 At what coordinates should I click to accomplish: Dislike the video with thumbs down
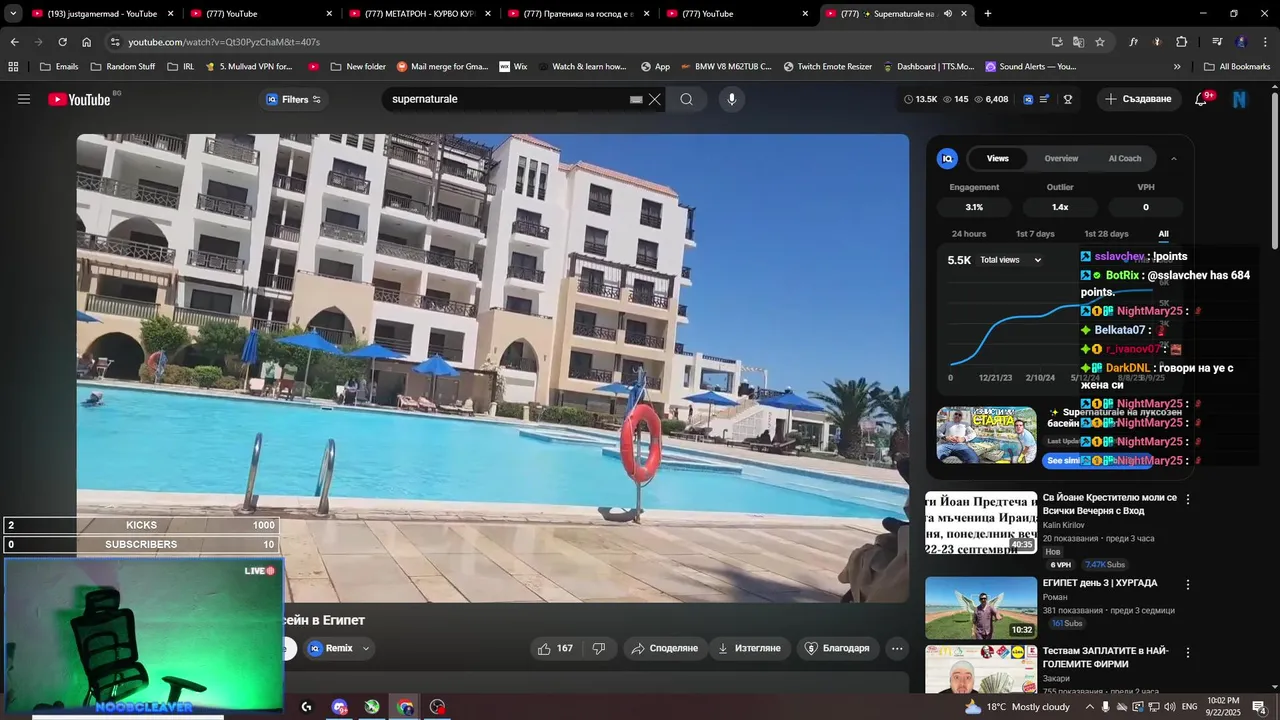coord(599,648)
